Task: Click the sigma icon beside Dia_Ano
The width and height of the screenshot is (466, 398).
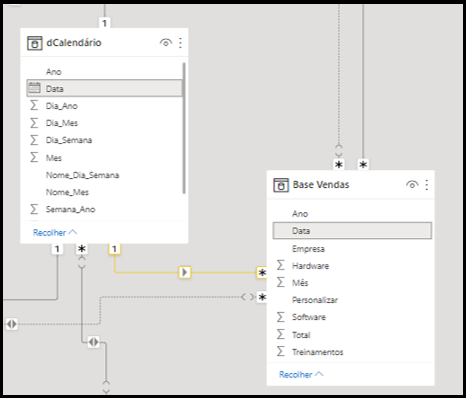Action: coord(34,105)
